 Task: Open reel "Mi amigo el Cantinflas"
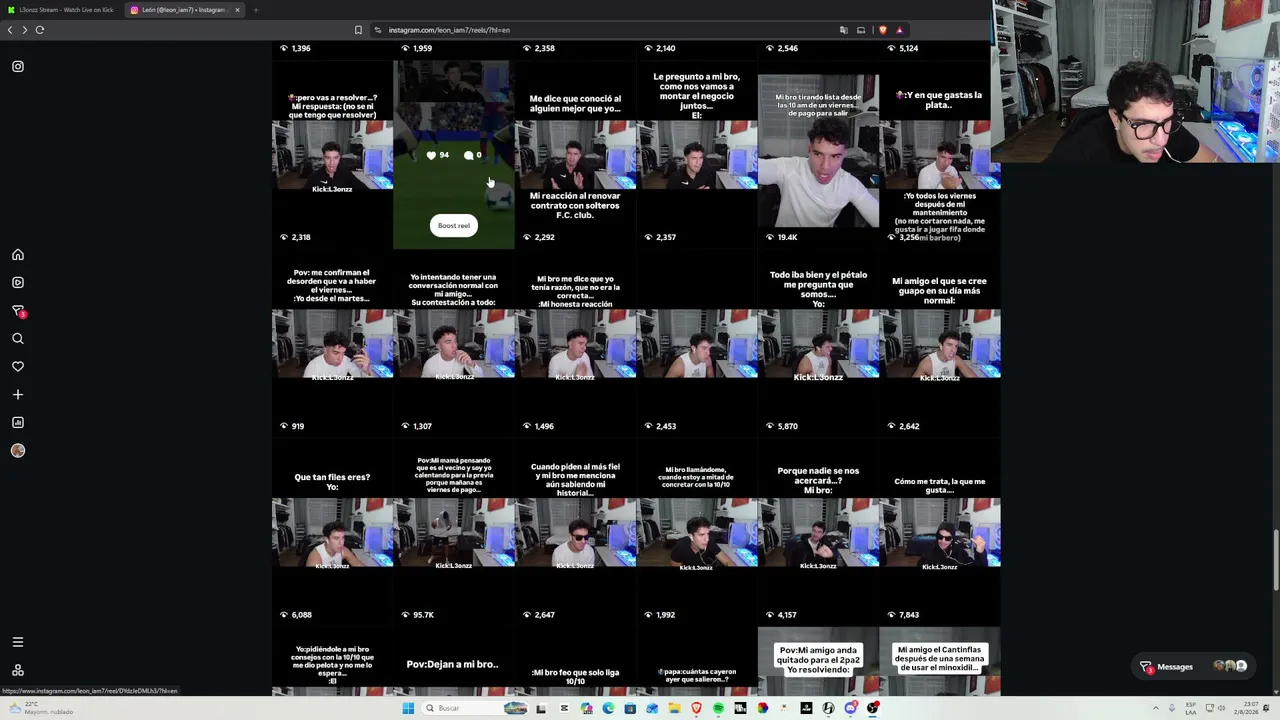click(x=940, y=662)
